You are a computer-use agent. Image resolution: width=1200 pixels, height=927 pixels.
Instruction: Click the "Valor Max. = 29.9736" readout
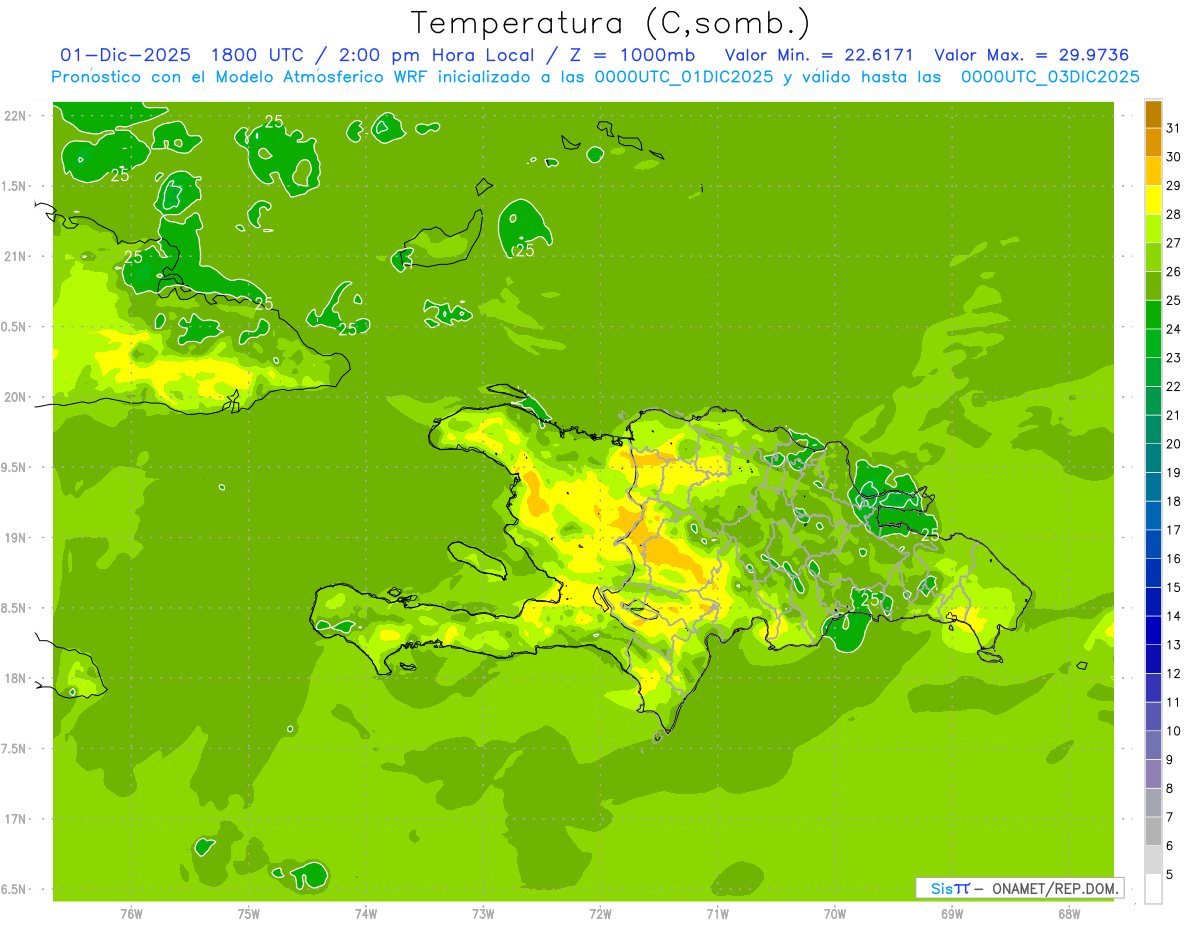pos(1032,55)
